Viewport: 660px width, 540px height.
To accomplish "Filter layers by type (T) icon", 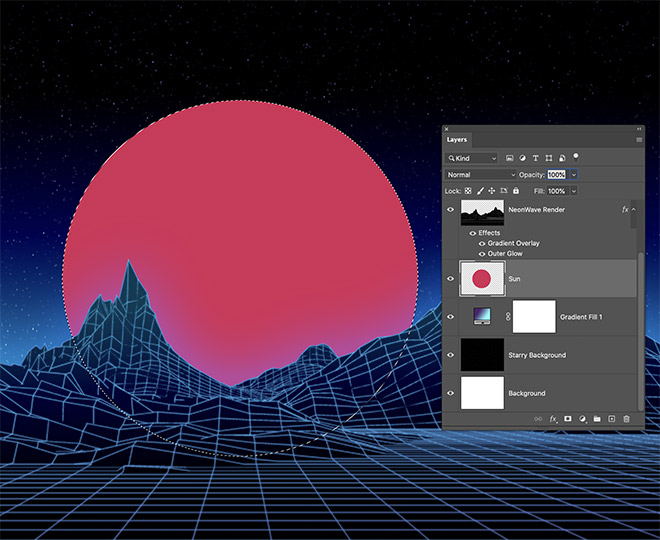I will click(x=536, y=158).
